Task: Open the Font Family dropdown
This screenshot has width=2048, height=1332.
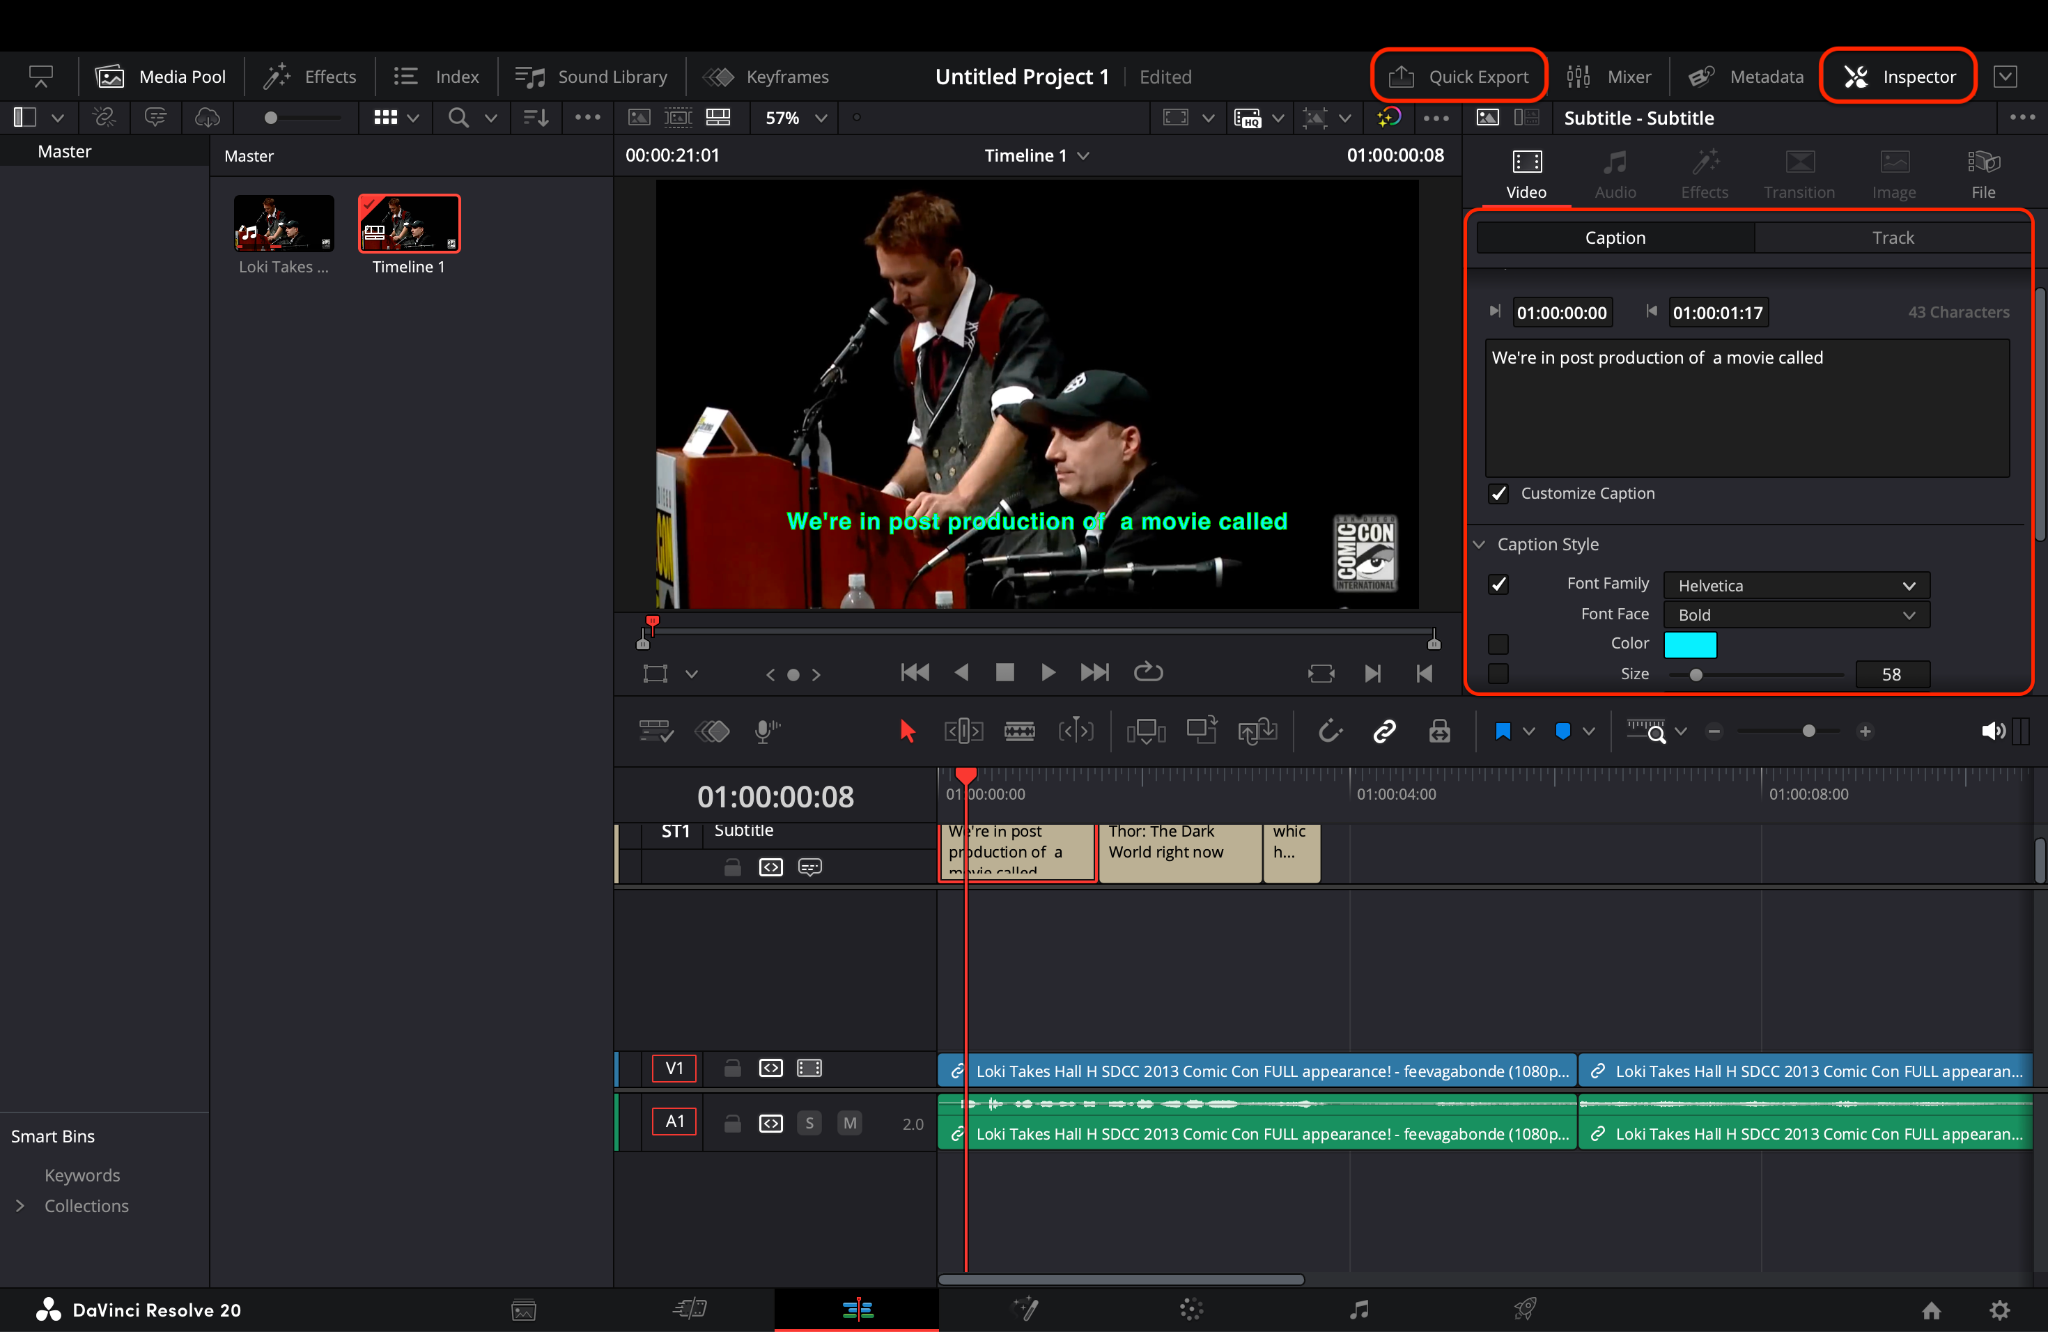Action: [x=1794, y=585]
